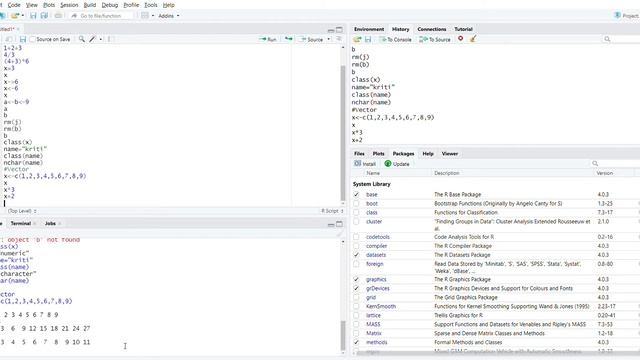Open the Help menu

click(x=168, y=5)
